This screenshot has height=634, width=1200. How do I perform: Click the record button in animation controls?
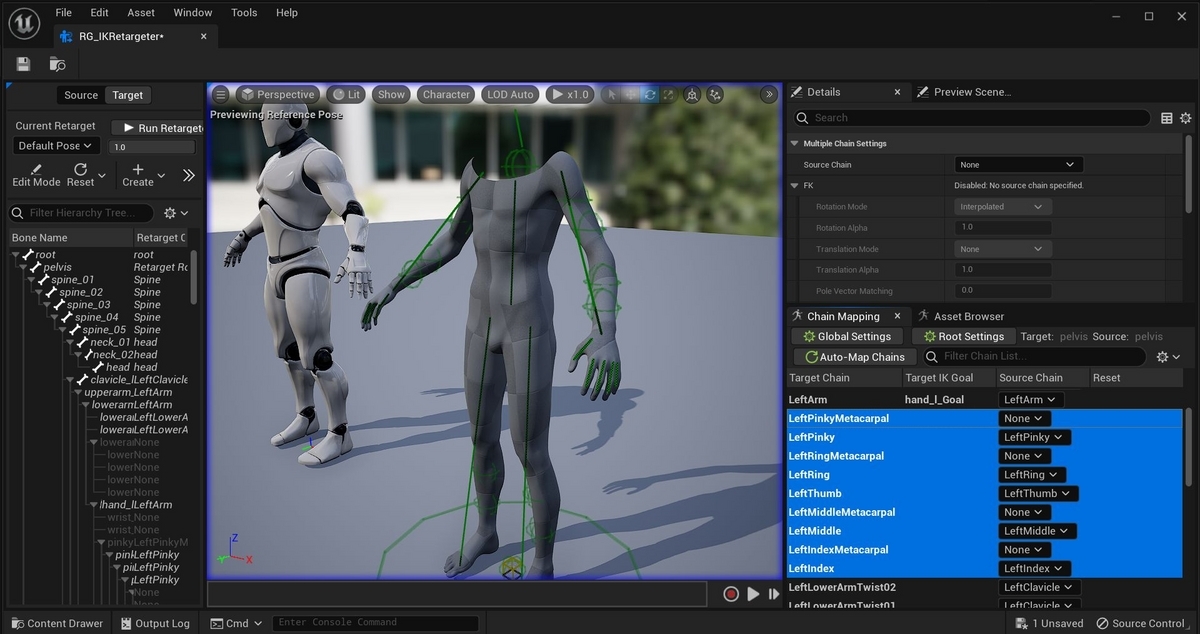coord(731,594)
